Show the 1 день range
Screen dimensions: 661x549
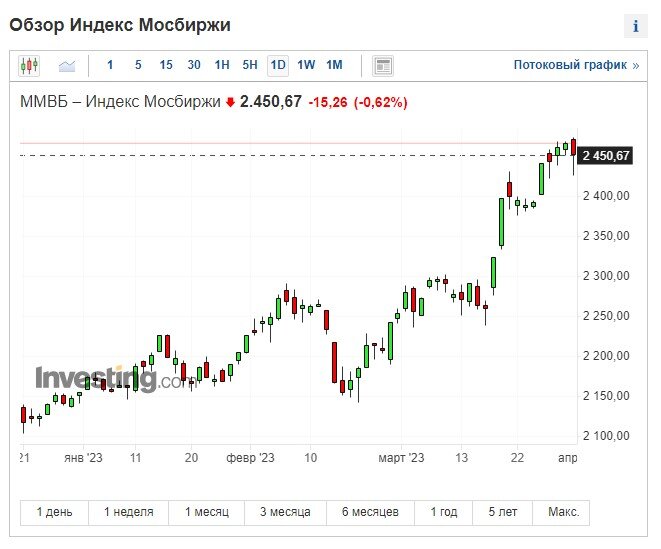(54, 512)
